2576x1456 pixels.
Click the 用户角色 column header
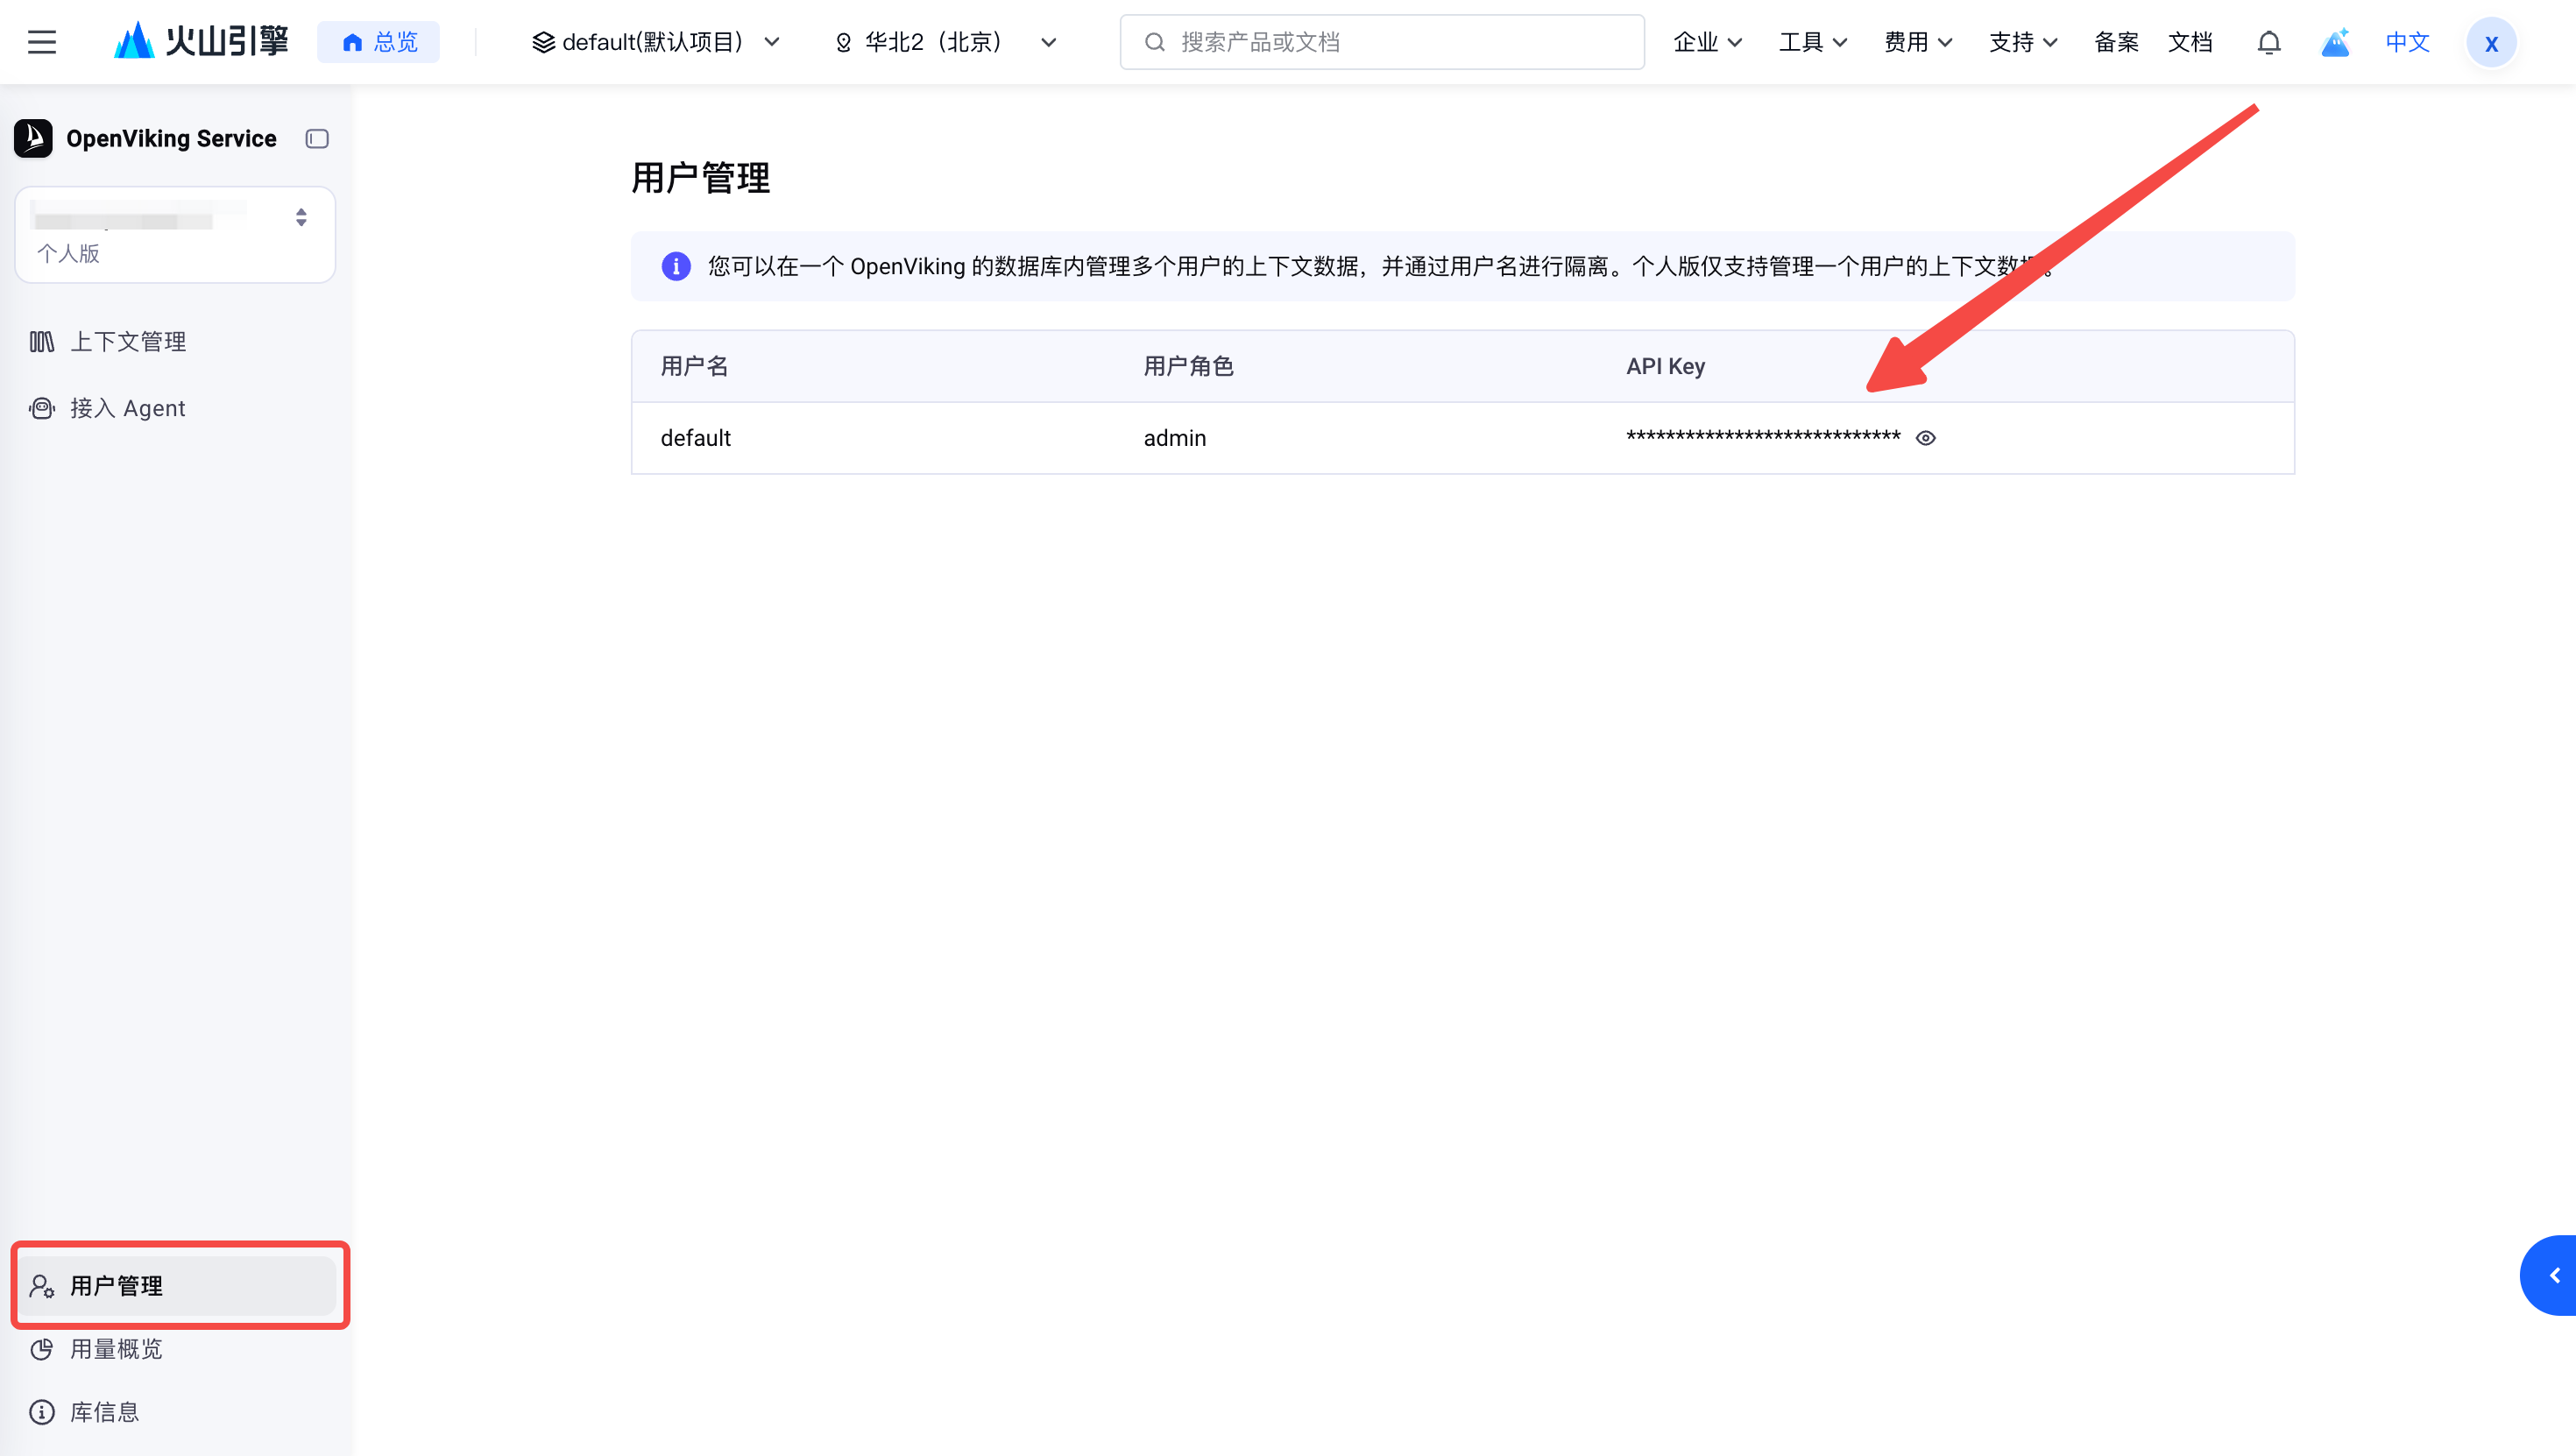point(1188,366)
